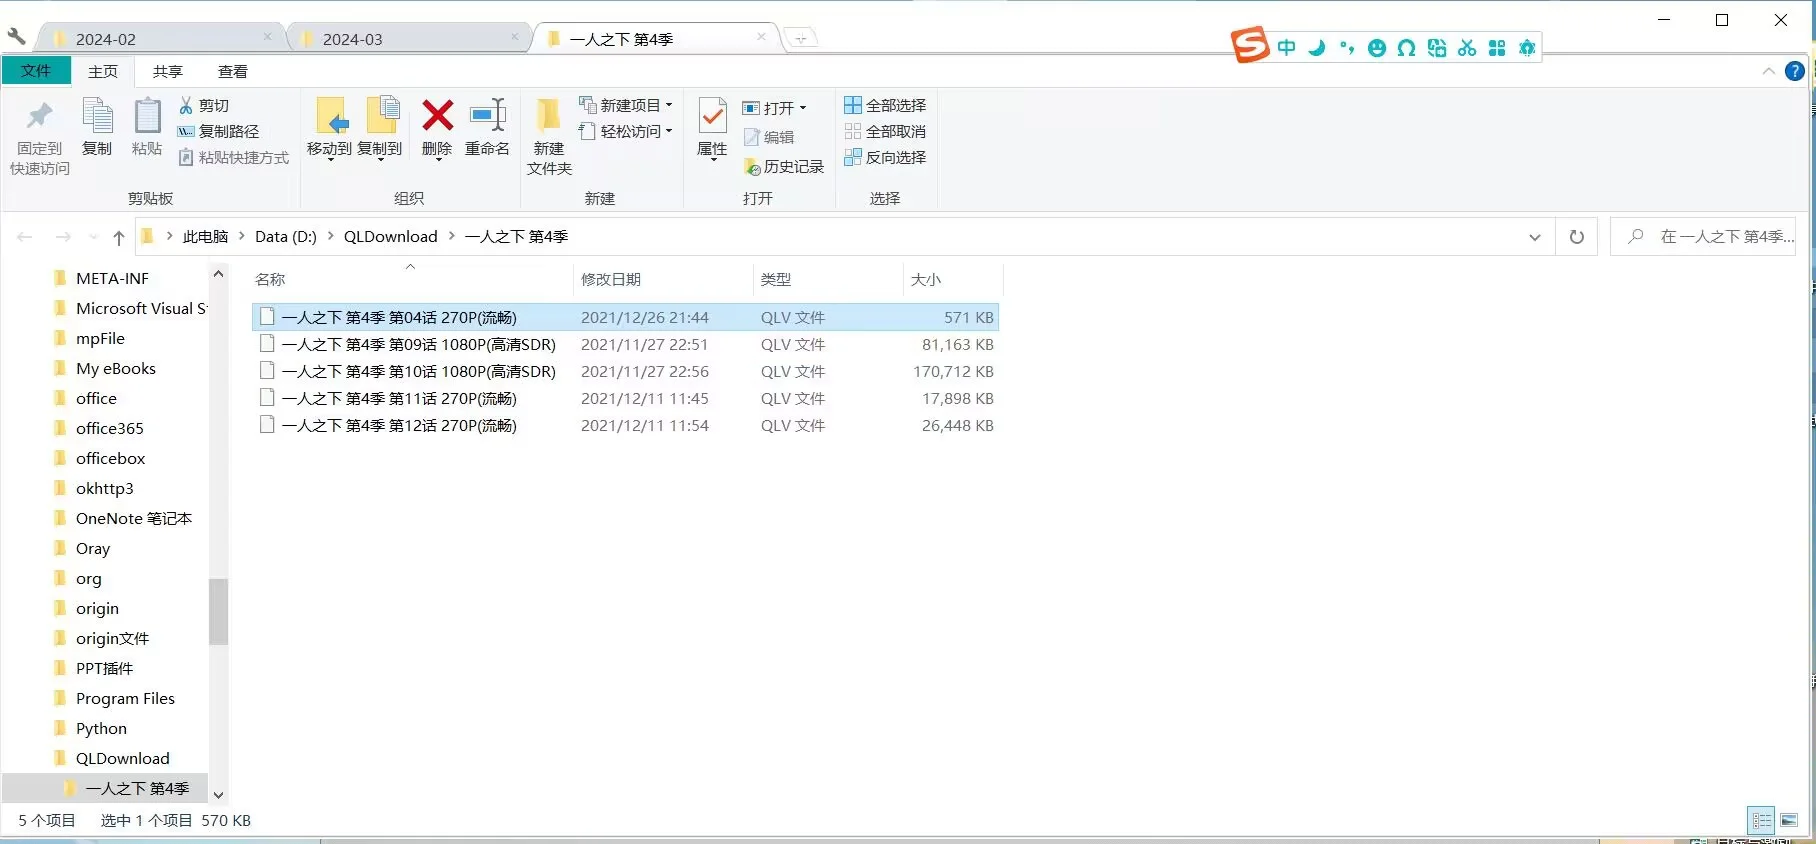Open Help via the blue question mark
The image size is (1816, 844).
[1795, 71]
